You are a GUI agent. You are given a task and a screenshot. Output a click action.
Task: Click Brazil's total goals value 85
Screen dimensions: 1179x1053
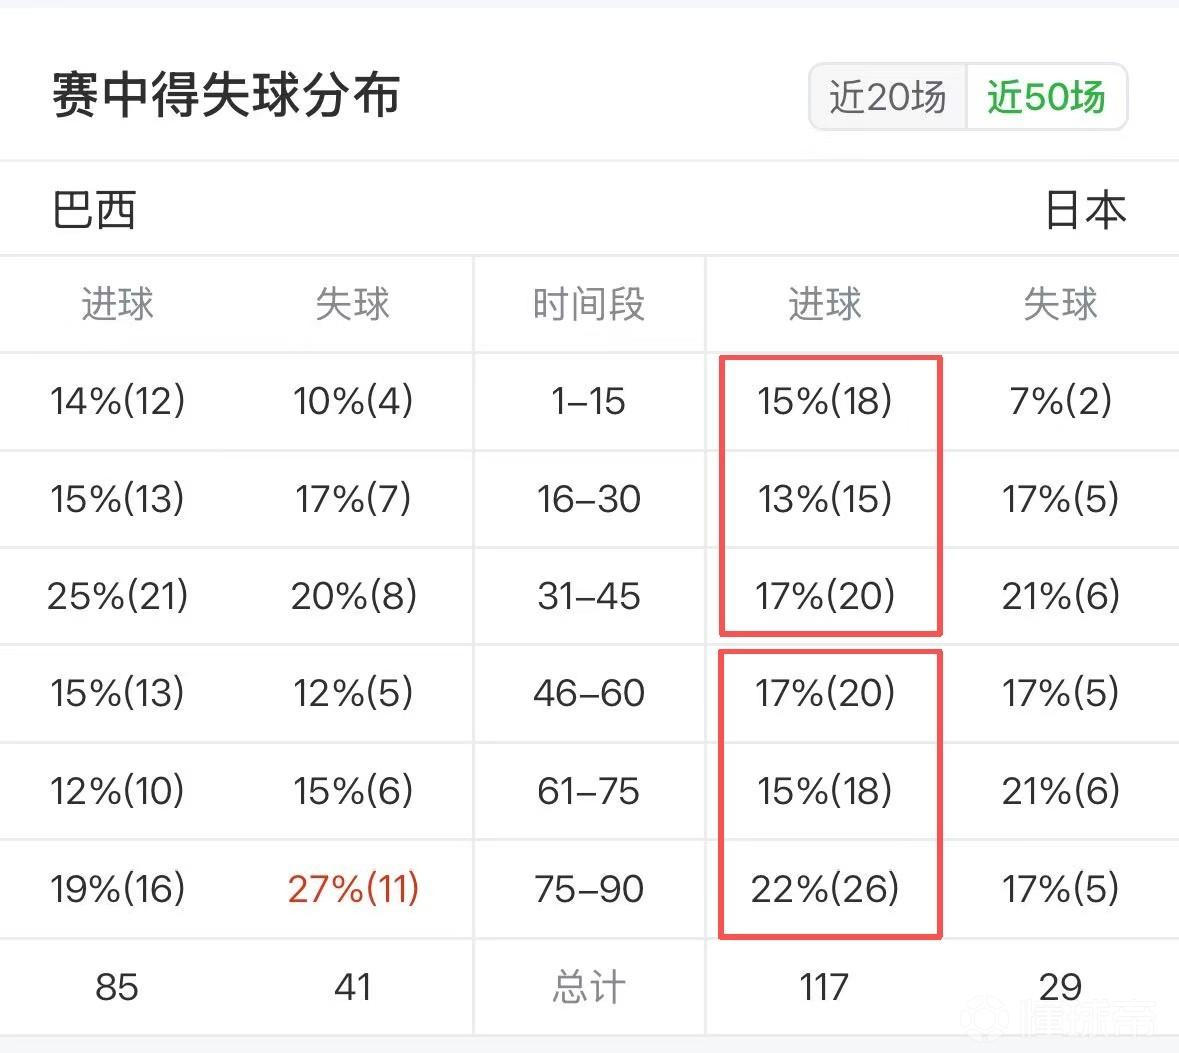click(x=117, y=987)
